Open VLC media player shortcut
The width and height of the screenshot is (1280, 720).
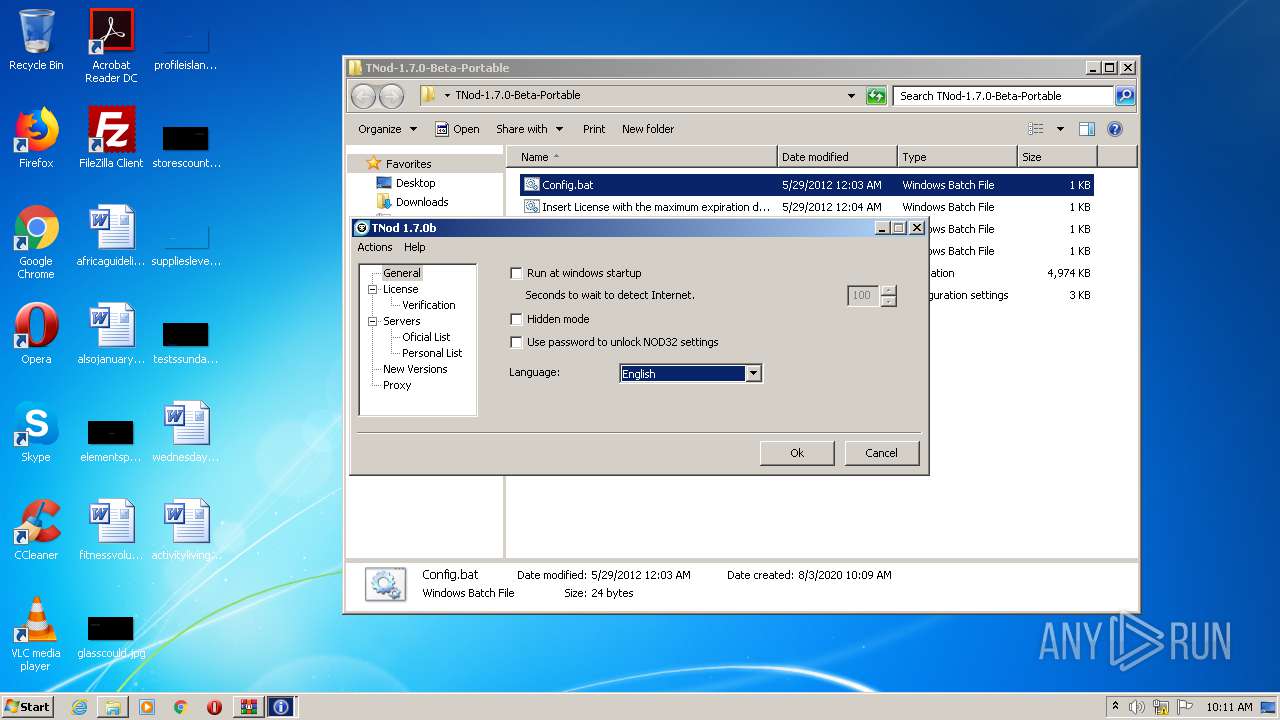(x=36, y=634)
